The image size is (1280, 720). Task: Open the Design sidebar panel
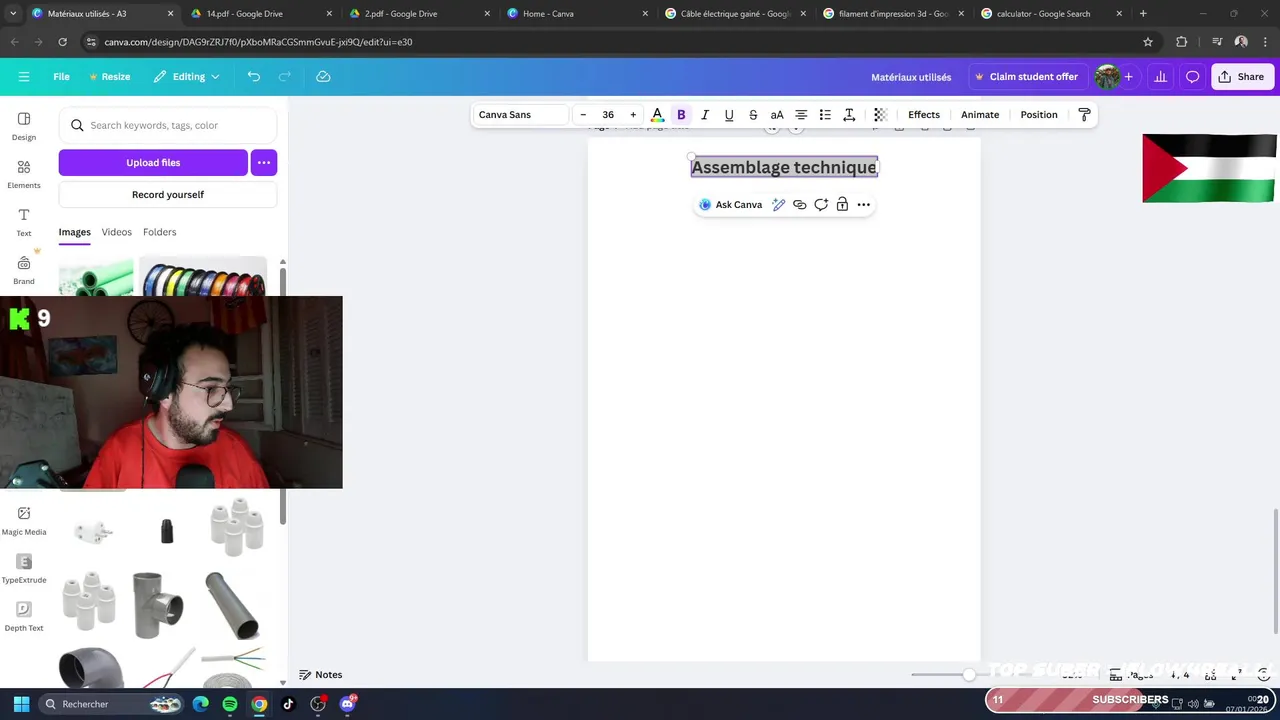point(24,126)
